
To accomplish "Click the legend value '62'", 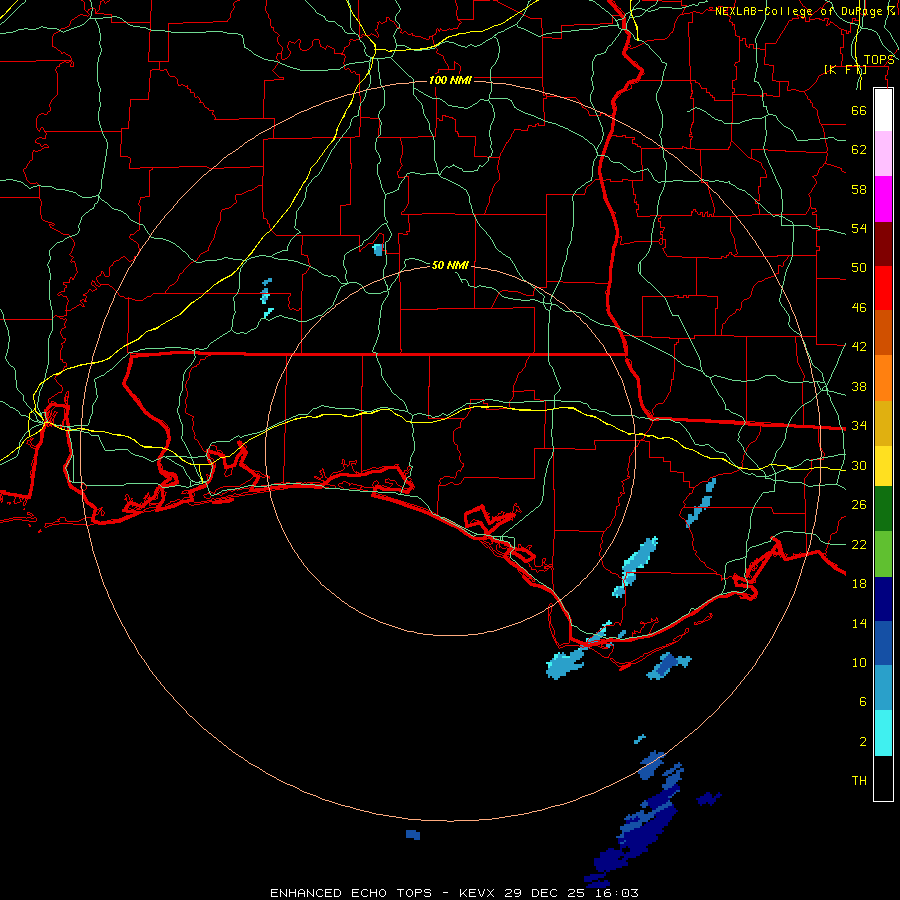I will point(859,150).
